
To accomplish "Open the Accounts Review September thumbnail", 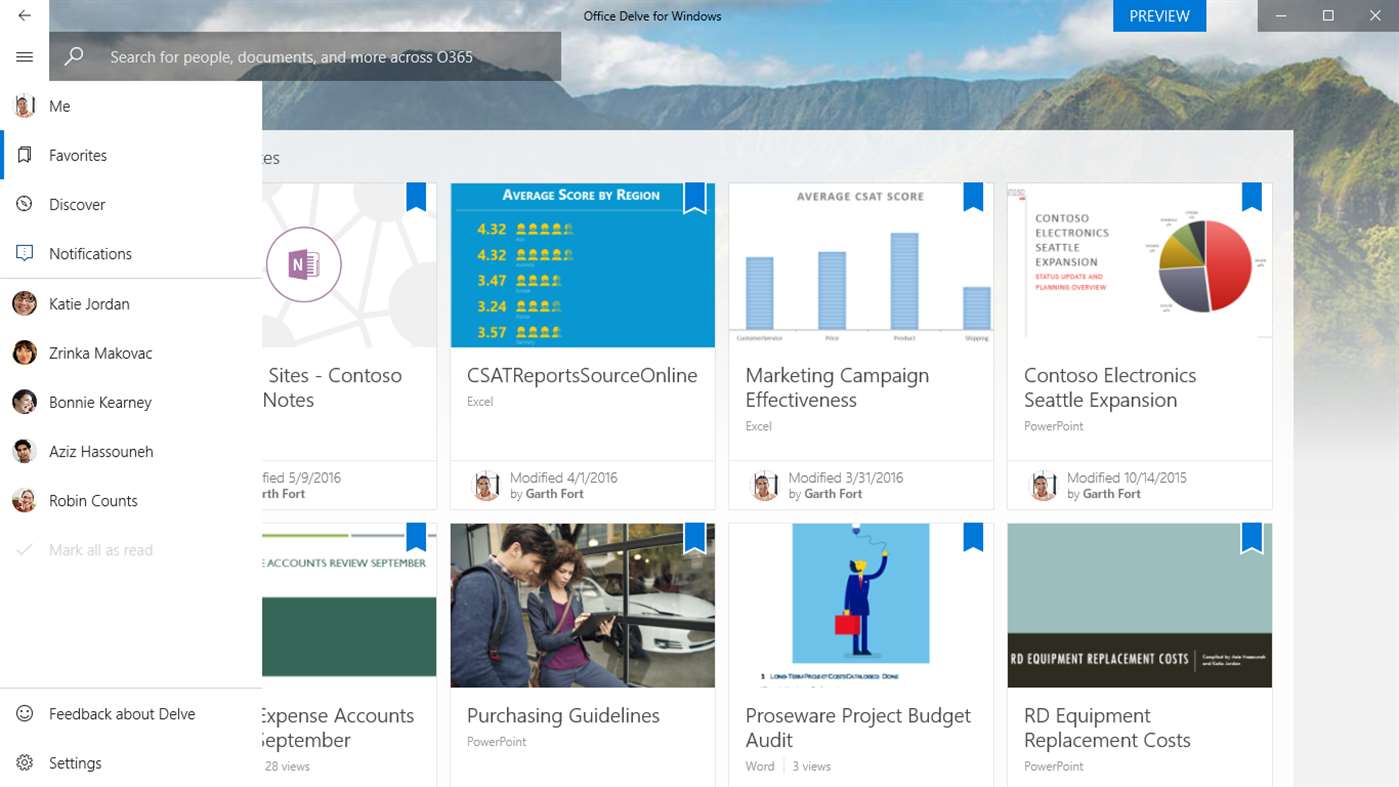I will [349, 605].
